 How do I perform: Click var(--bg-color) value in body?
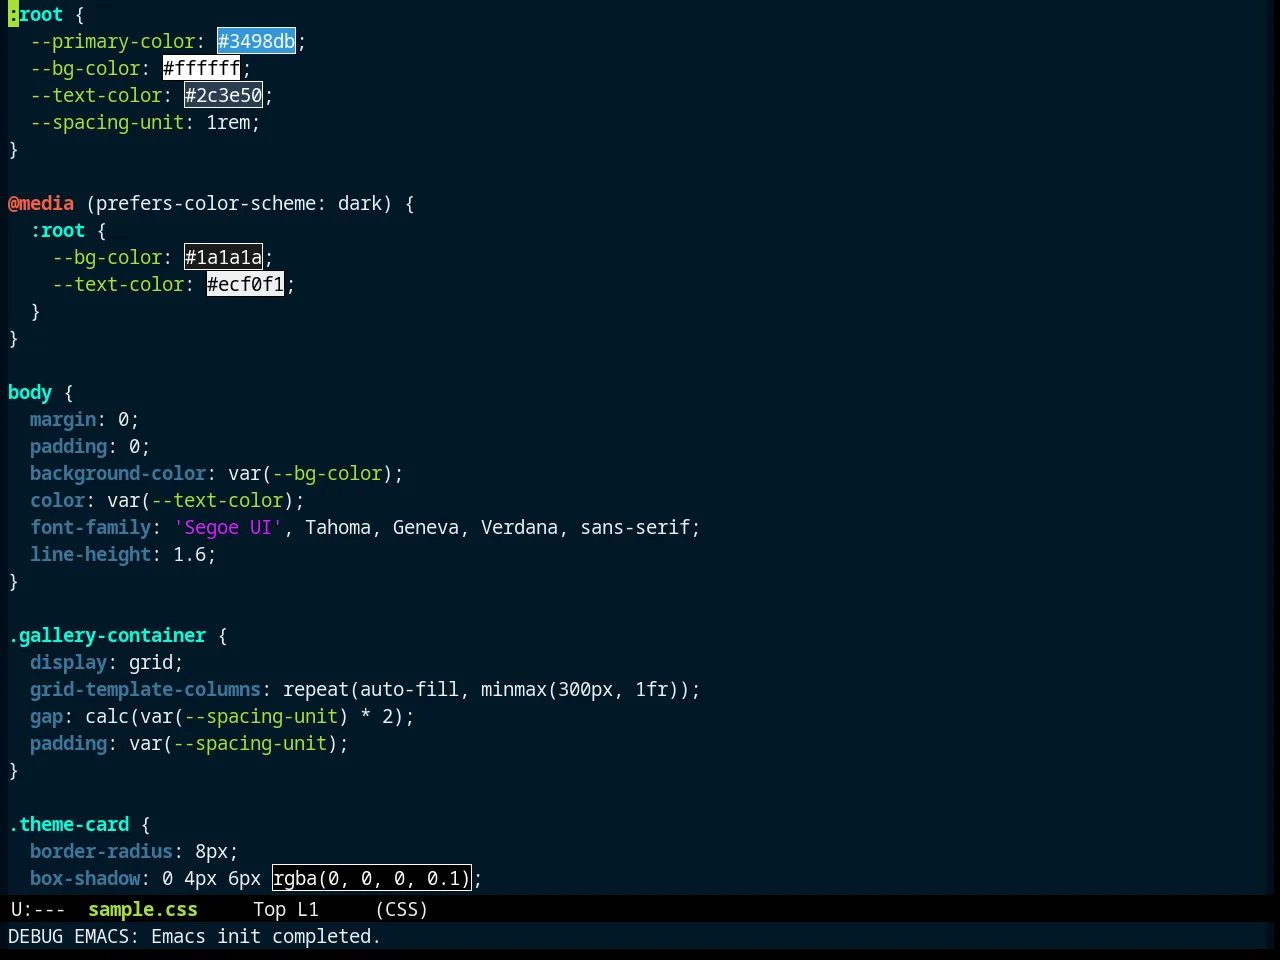tap(311, 473)
